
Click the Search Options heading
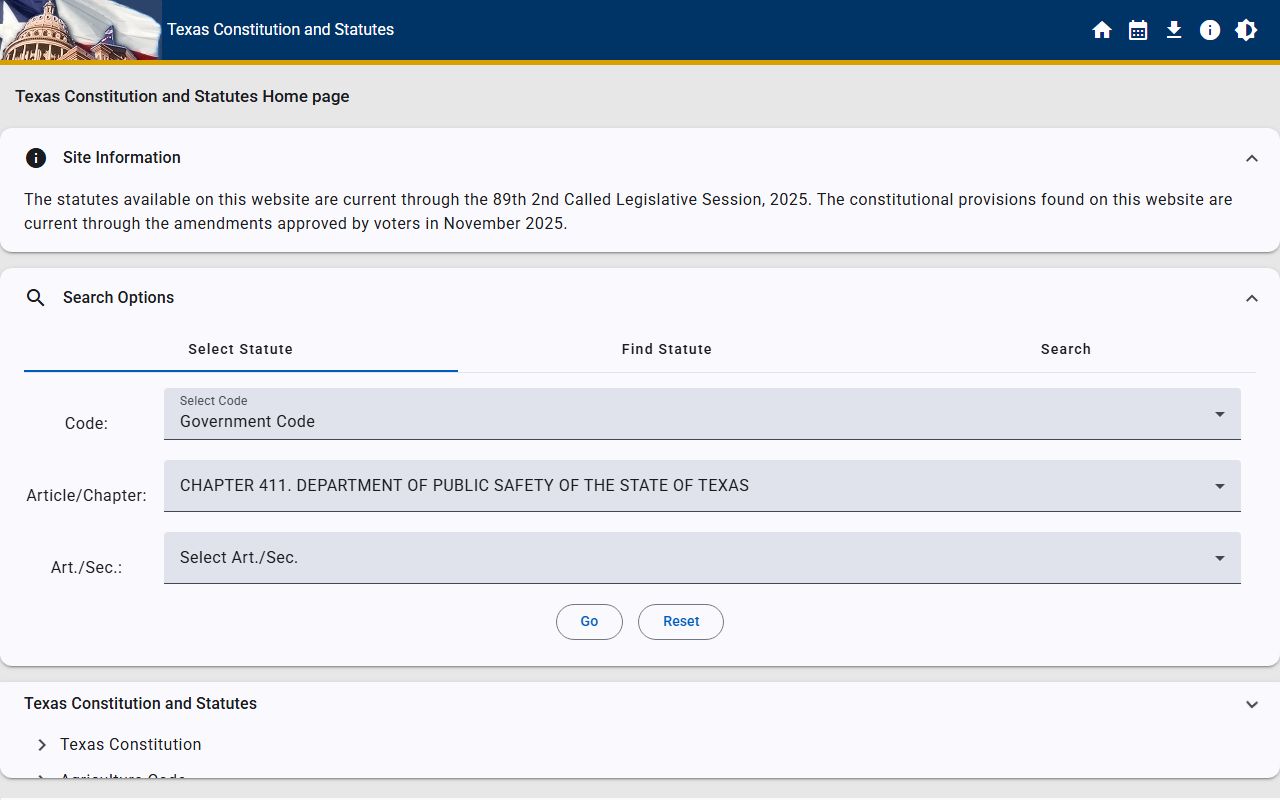(118, 298)
